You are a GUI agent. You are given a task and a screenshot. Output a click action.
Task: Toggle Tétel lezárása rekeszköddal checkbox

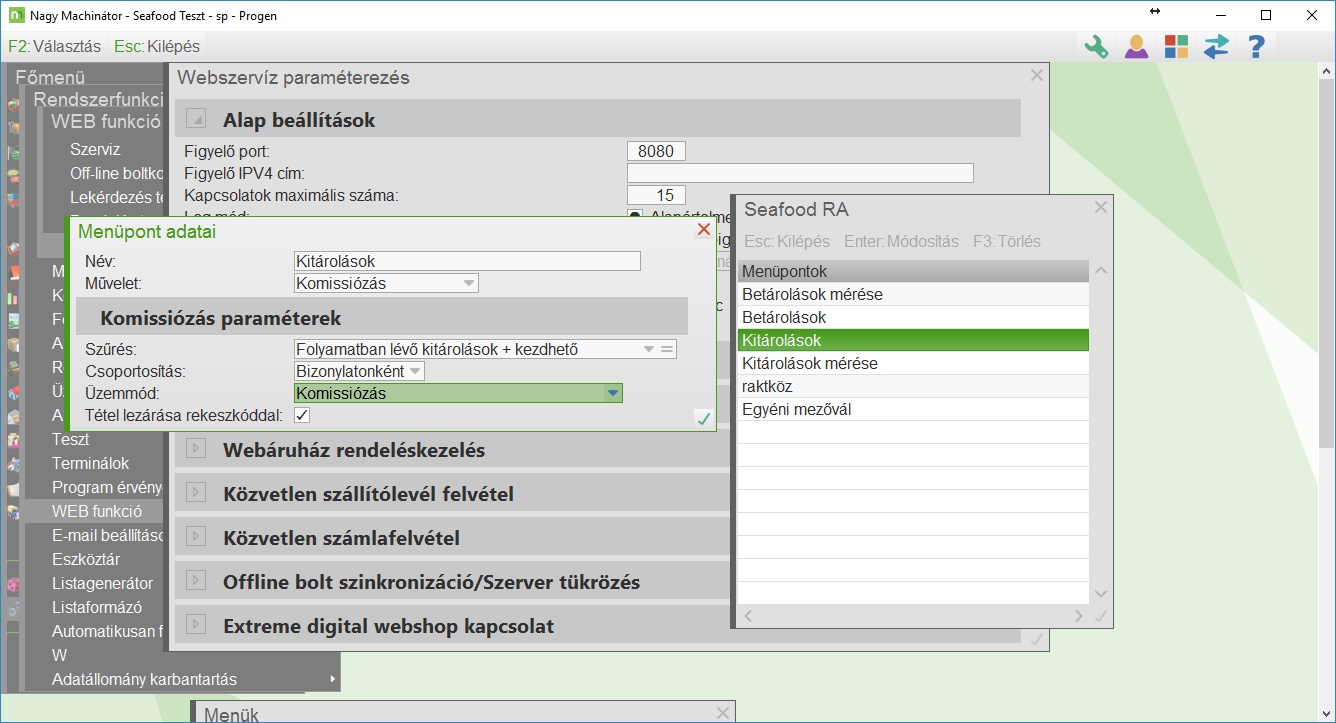tap(302, 415)
